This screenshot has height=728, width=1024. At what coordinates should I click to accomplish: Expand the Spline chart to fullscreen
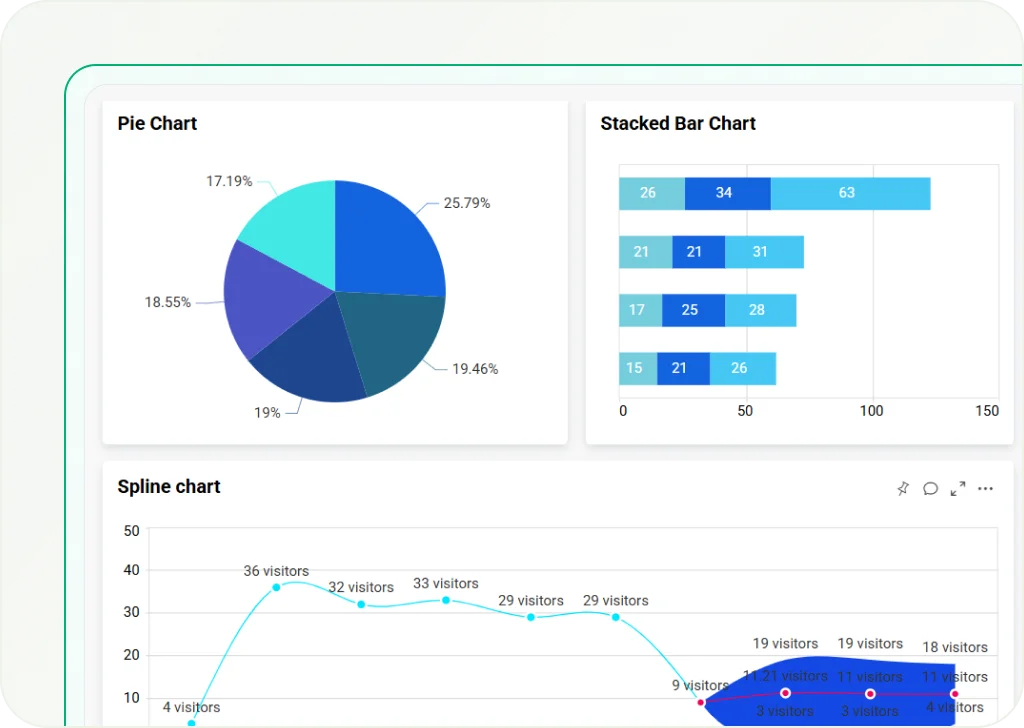click(958, 488)
